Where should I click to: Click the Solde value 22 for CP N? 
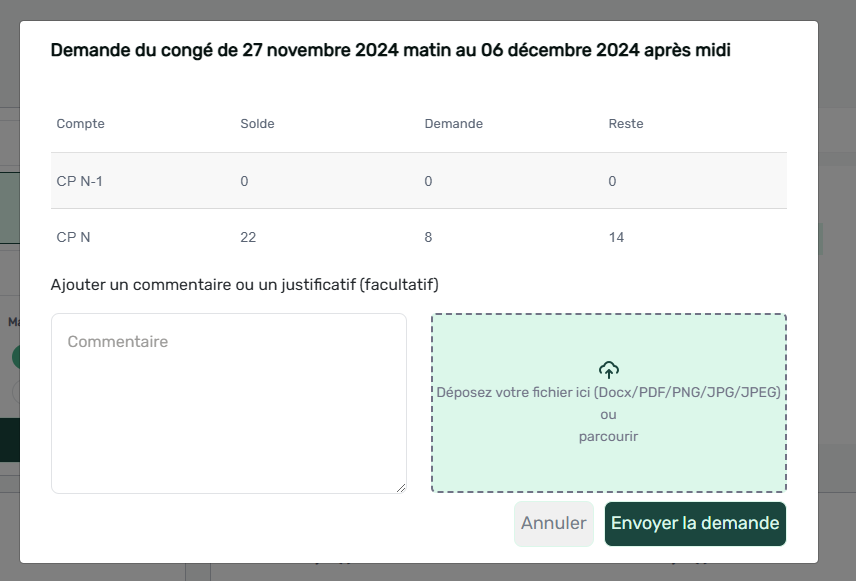(x=249, y=237)
